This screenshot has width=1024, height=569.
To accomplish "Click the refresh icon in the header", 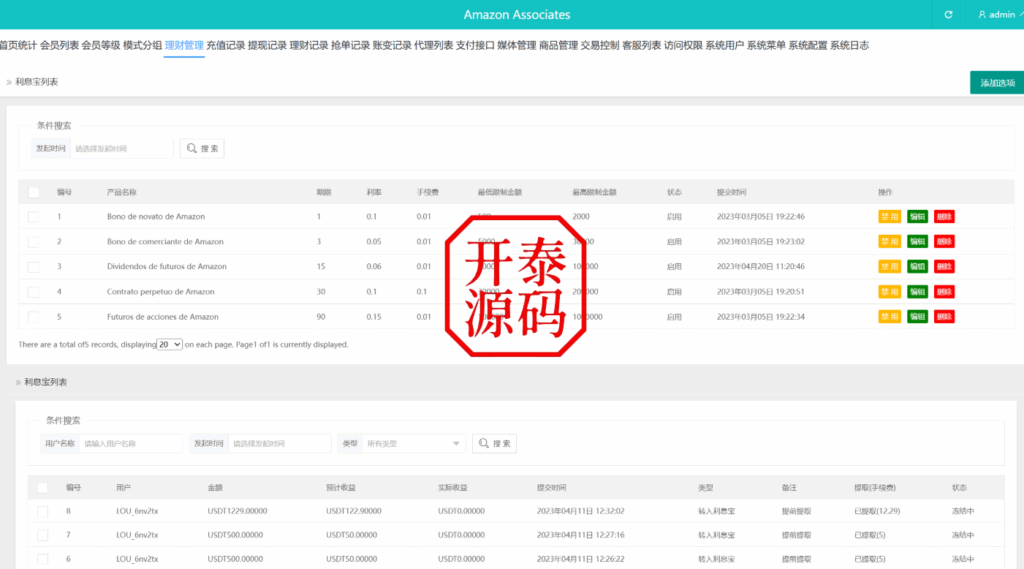I will click(948, 14).
